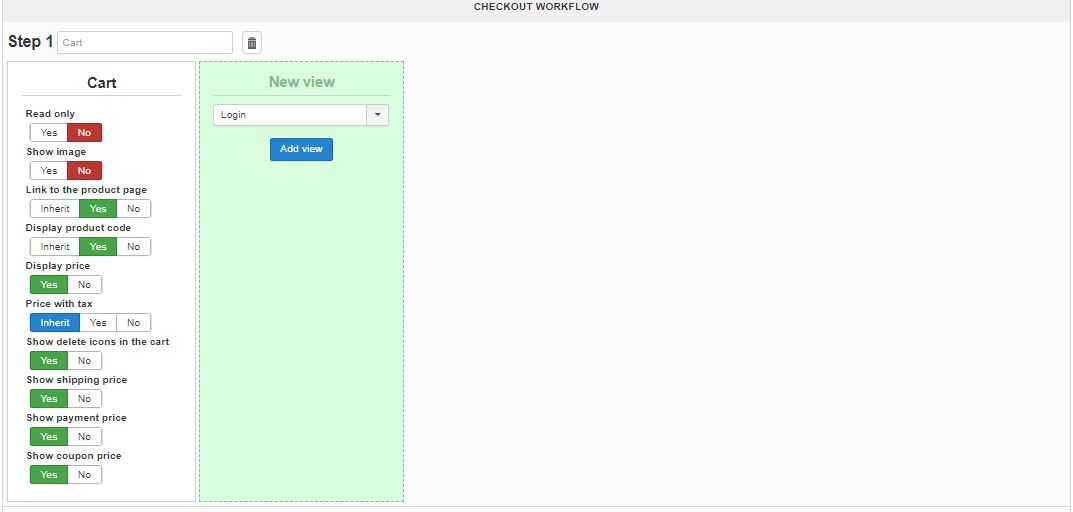Click the New view heading

(302, 81)
